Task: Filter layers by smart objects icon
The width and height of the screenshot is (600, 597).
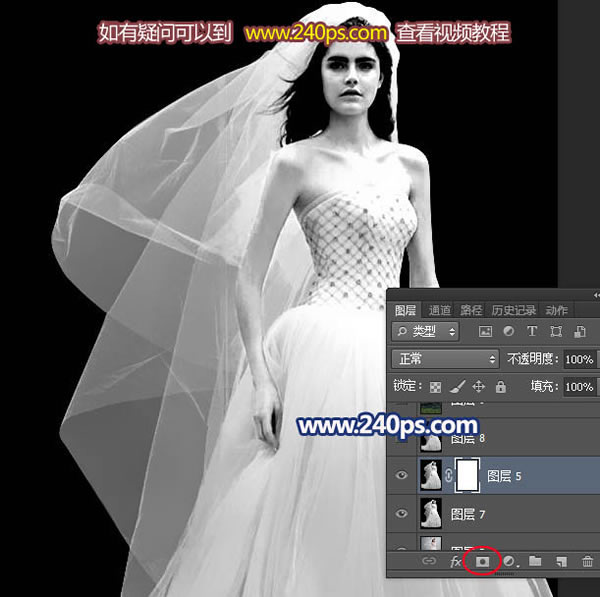Action: 580,331
